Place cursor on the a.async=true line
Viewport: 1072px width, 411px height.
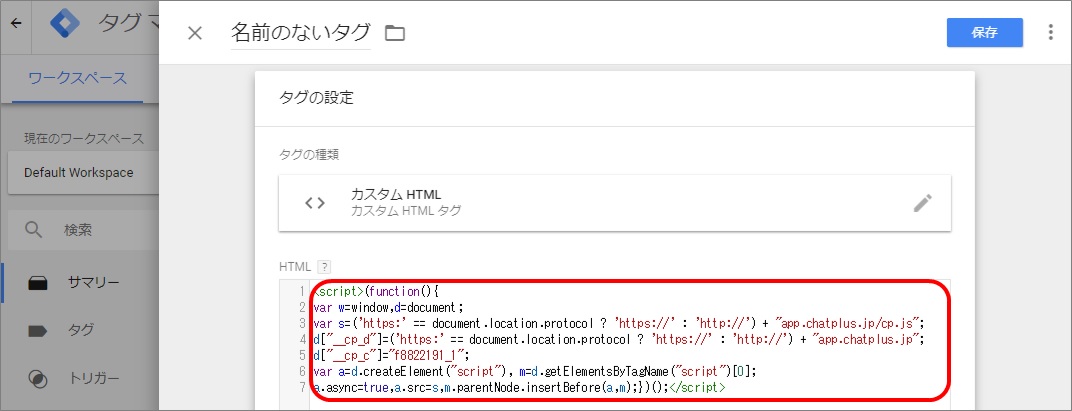[x=519, y=388]
